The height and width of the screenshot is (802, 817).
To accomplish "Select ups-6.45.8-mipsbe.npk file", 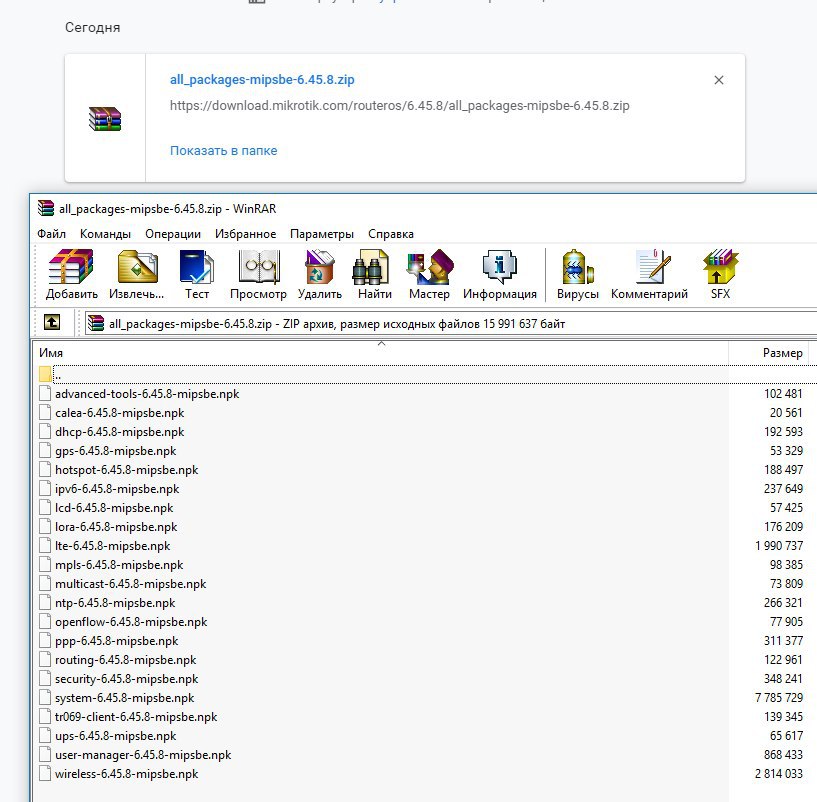I will (116, 736).
